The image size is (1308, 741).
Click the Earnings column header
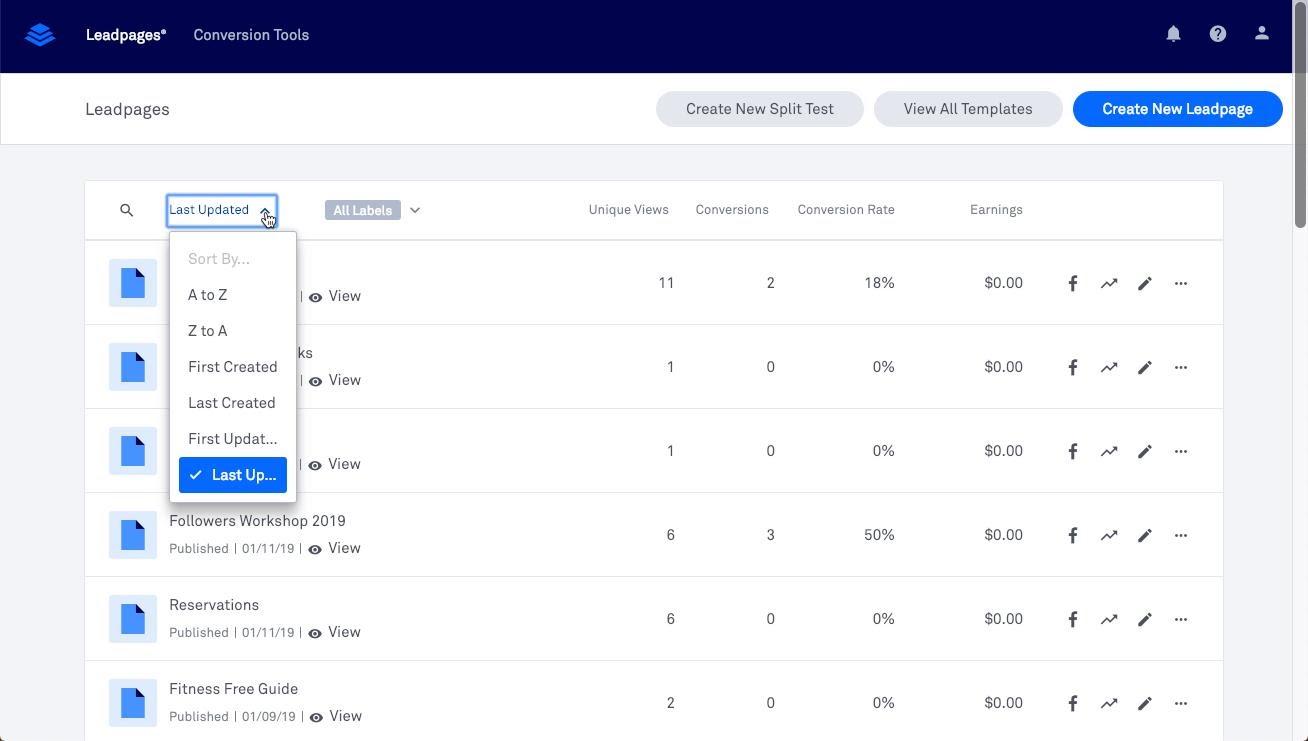pyautogui.click(x=996, y=210)
